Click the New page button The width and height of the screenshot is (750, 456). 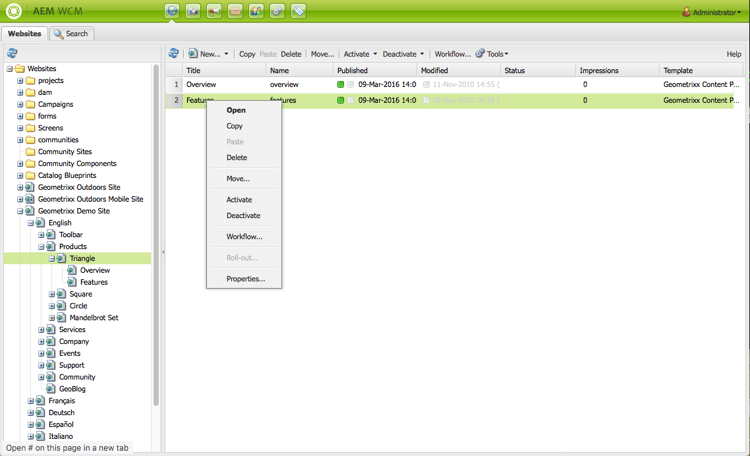205,54
